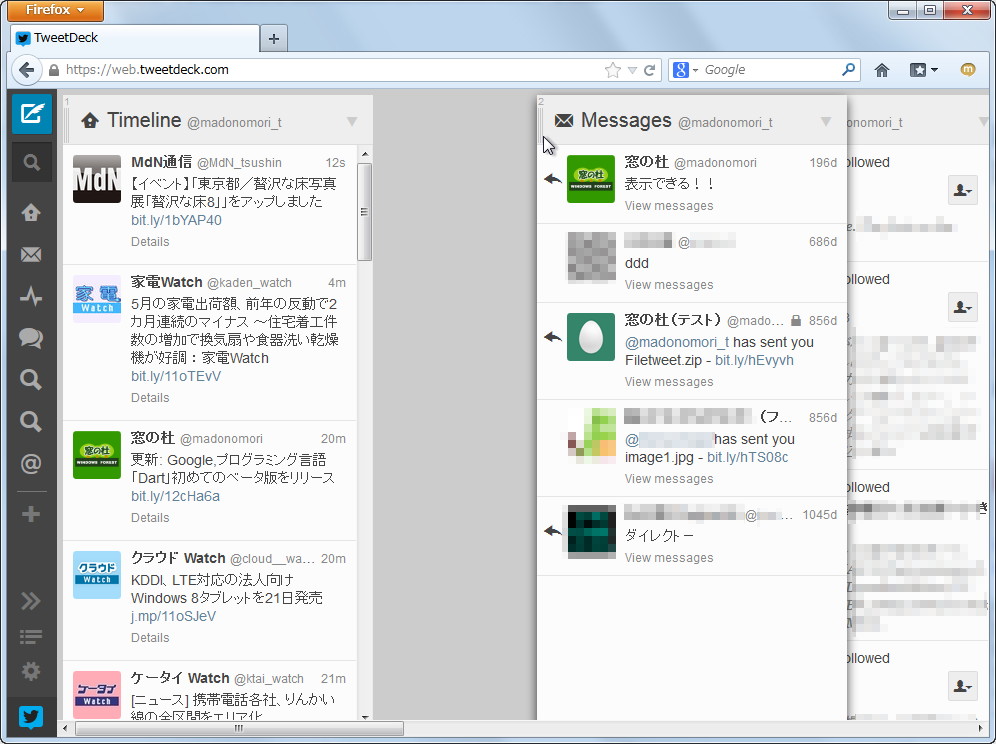Screen dimensions: 996x744
Task: Open a new browser tab with the plus button
Action: point(273,38)
